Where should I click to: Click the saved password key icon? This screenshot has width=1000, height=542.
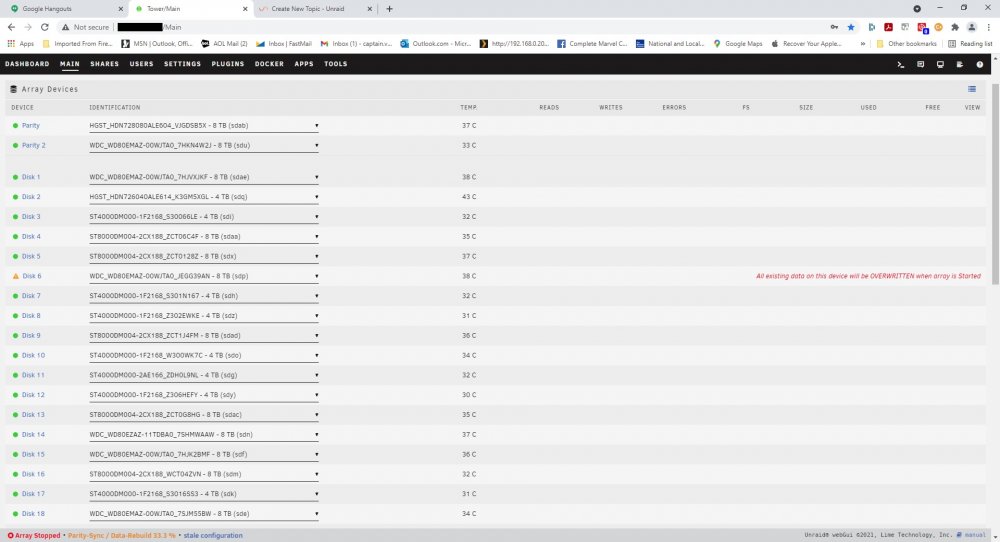pos(834,27)
